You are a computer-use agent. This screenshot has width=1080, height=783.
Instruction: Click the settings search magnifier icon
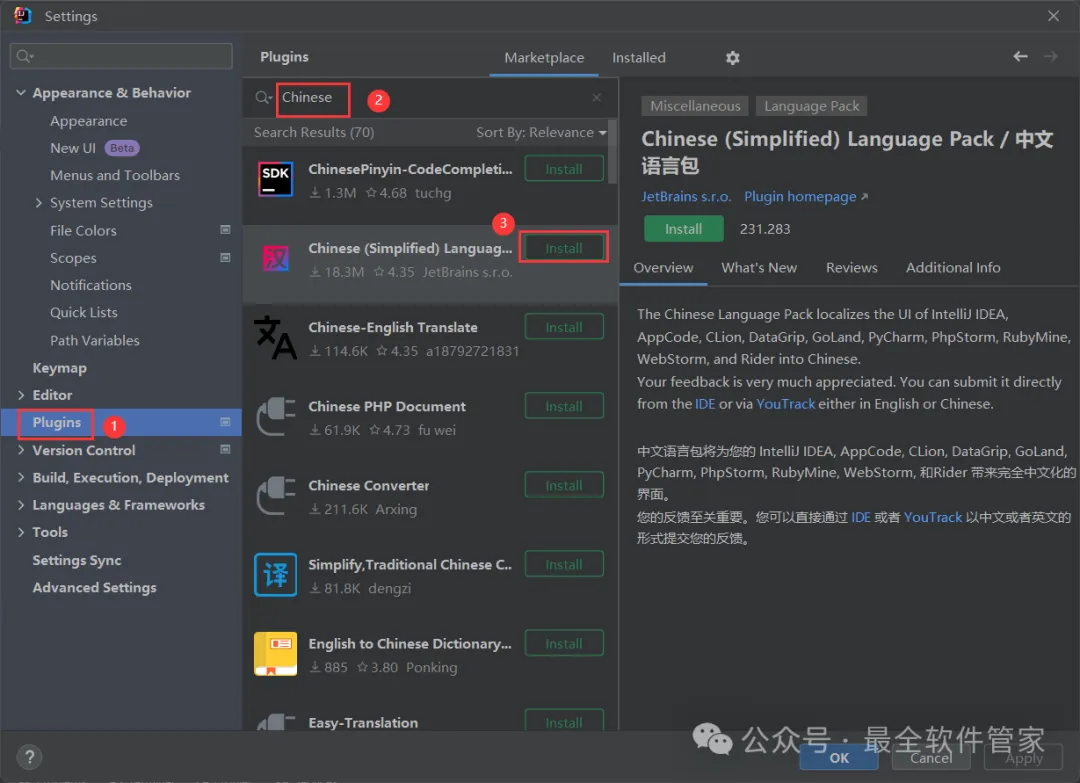[x=25, y=56]
